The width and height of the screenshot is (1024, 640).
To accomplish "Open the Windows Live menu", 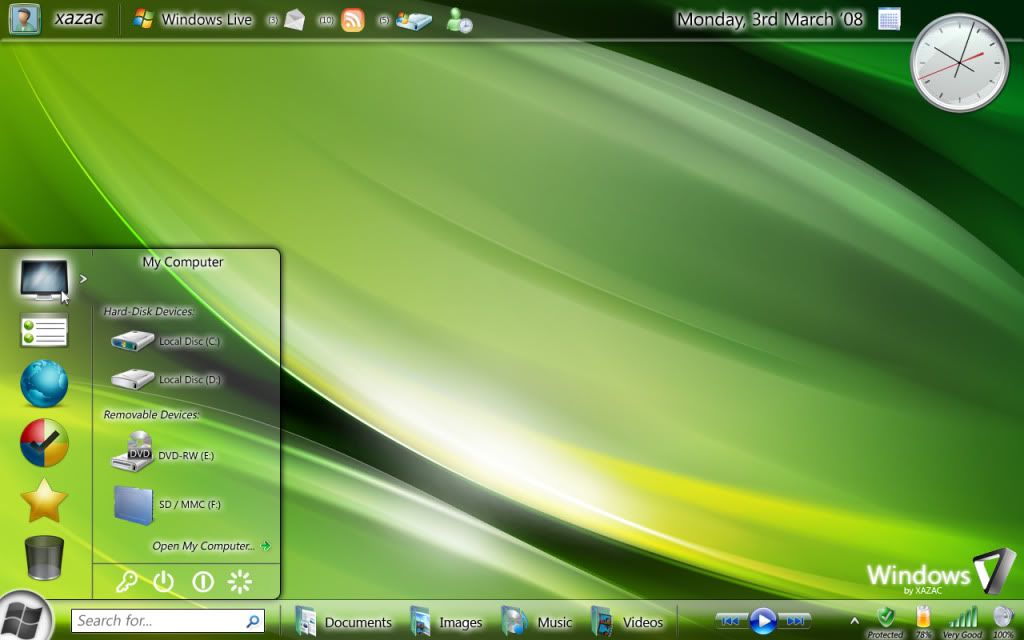I will (194, 19).
